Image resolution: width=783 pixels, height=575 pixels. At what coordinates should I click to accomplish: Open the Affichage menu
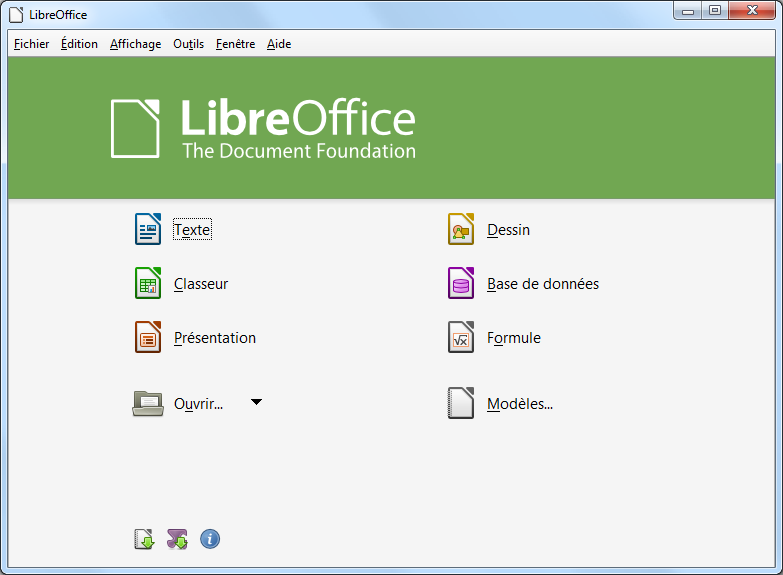click(135, 44)
